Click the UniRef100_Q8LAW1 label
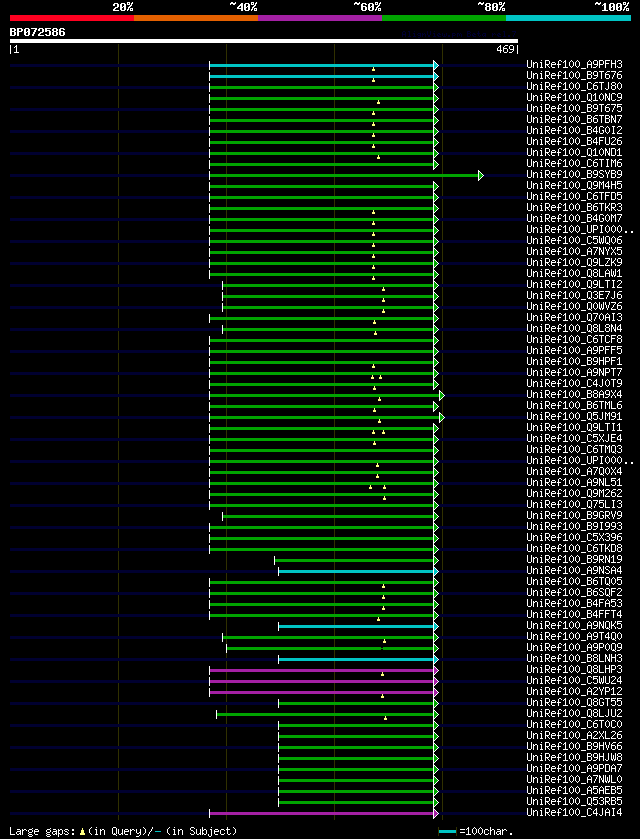 [574, 273]
